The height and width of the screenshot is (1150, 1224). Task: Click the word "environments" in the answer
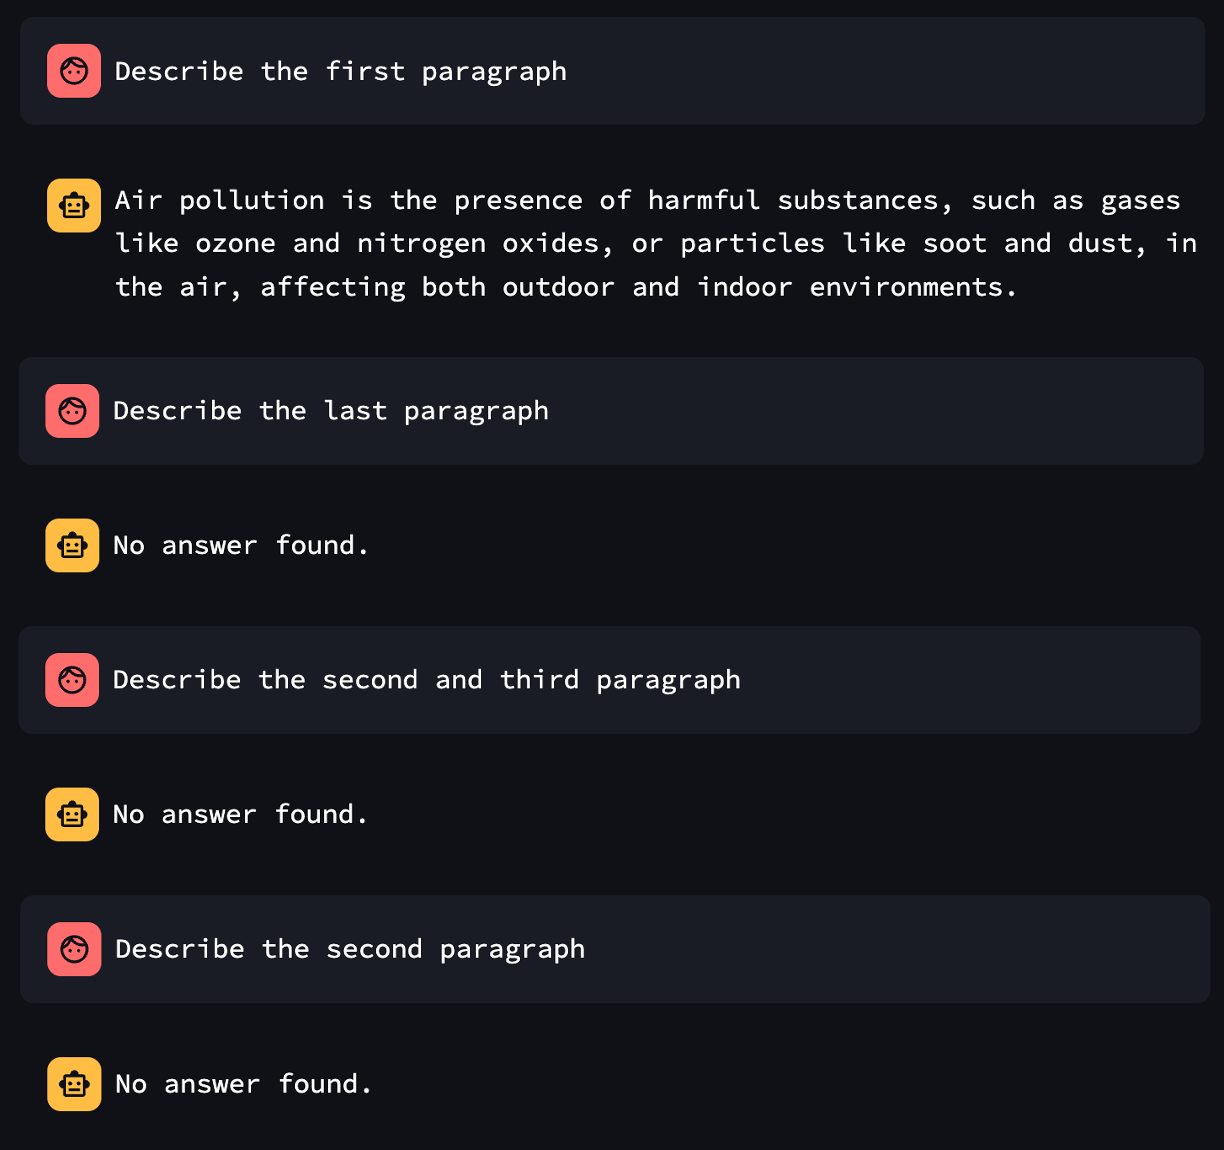(x=906, y=288)
